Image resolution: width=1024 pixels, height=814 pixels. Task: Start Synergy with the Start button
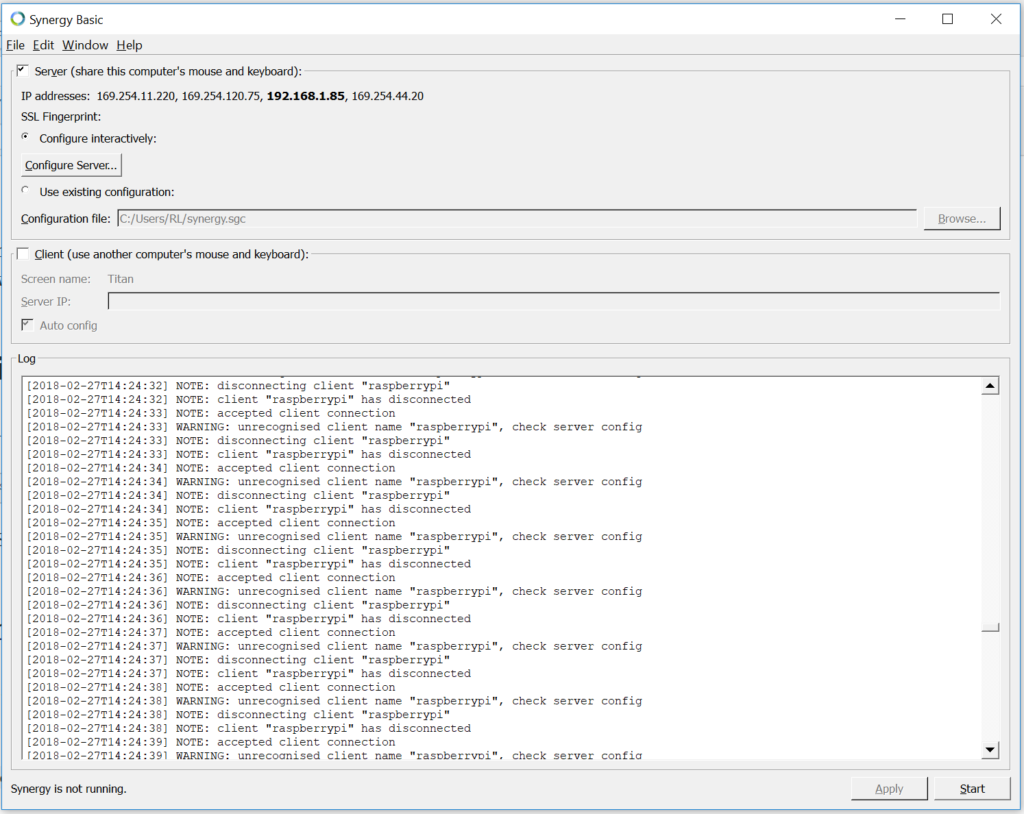point(972,789)
